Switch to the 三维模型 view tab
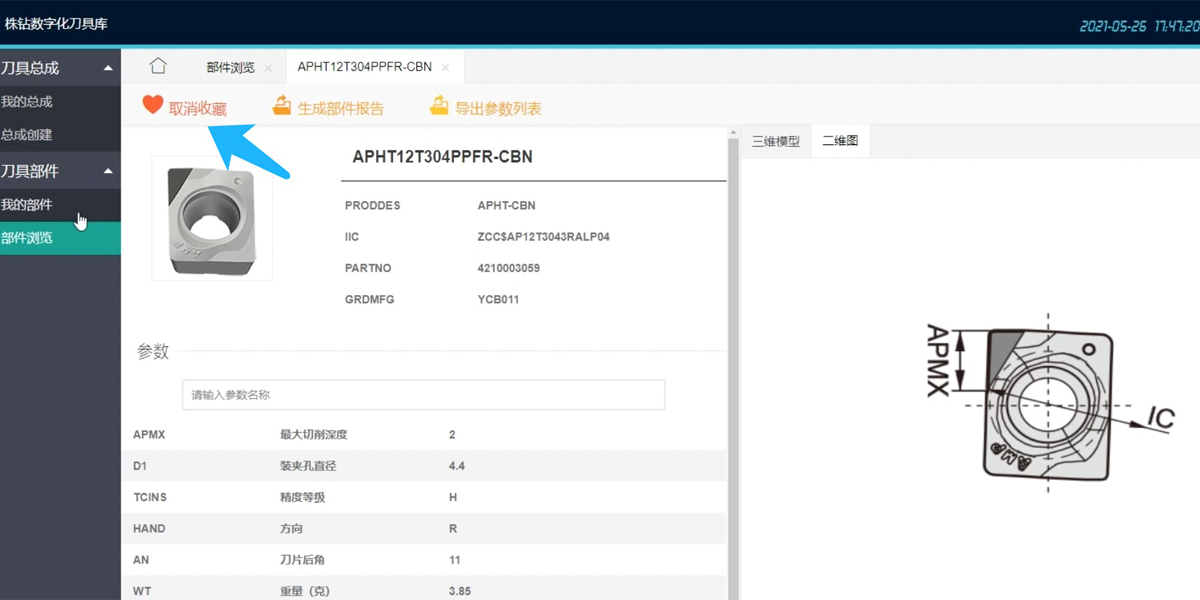1200x600 pixels. click(775, 140)
